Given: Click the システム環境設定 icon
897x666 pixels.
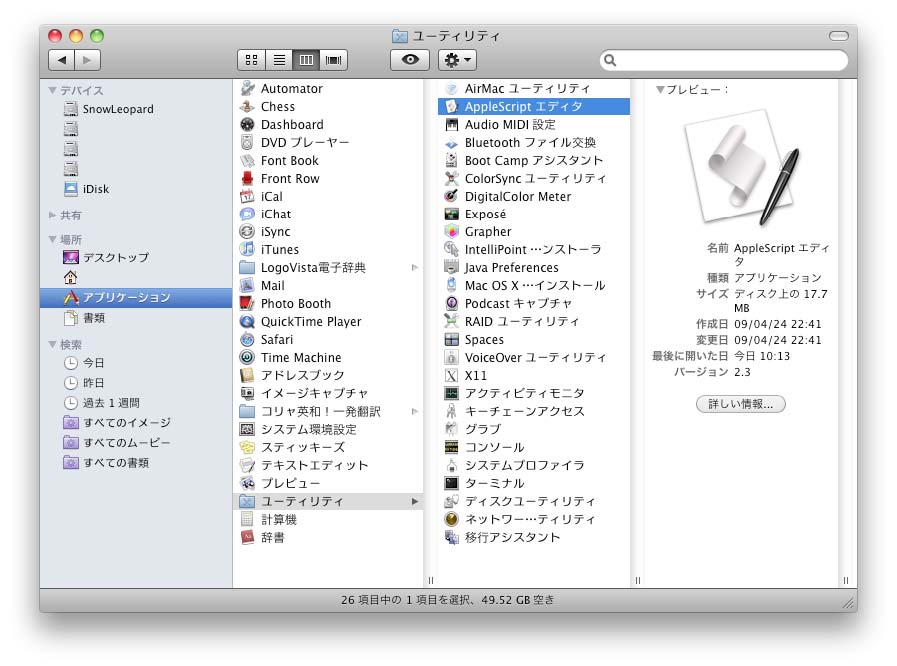Looking at the screenshot, I should [x=247, y=429].
